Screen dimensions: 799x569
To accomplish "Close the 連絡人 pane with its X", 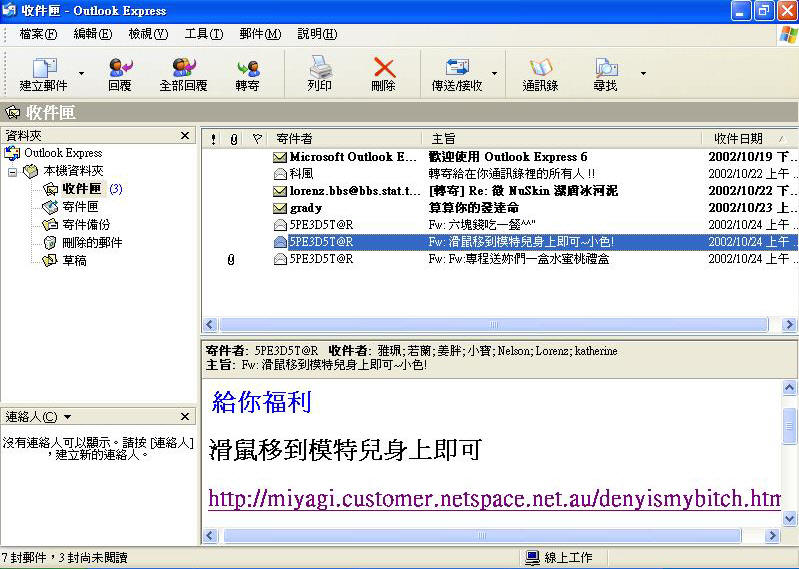I will point(185,417).
